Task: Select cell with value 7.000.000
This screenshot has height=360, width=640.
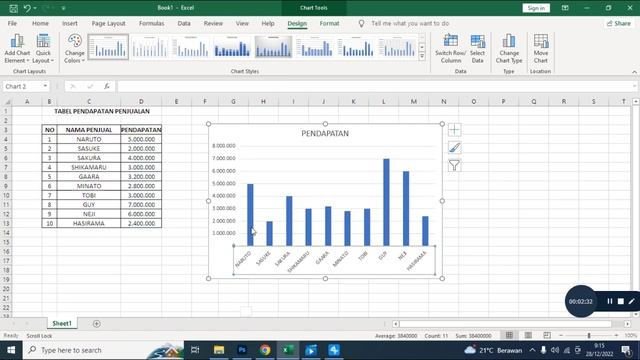Action: pyautogui.click(x=141, y=204)
